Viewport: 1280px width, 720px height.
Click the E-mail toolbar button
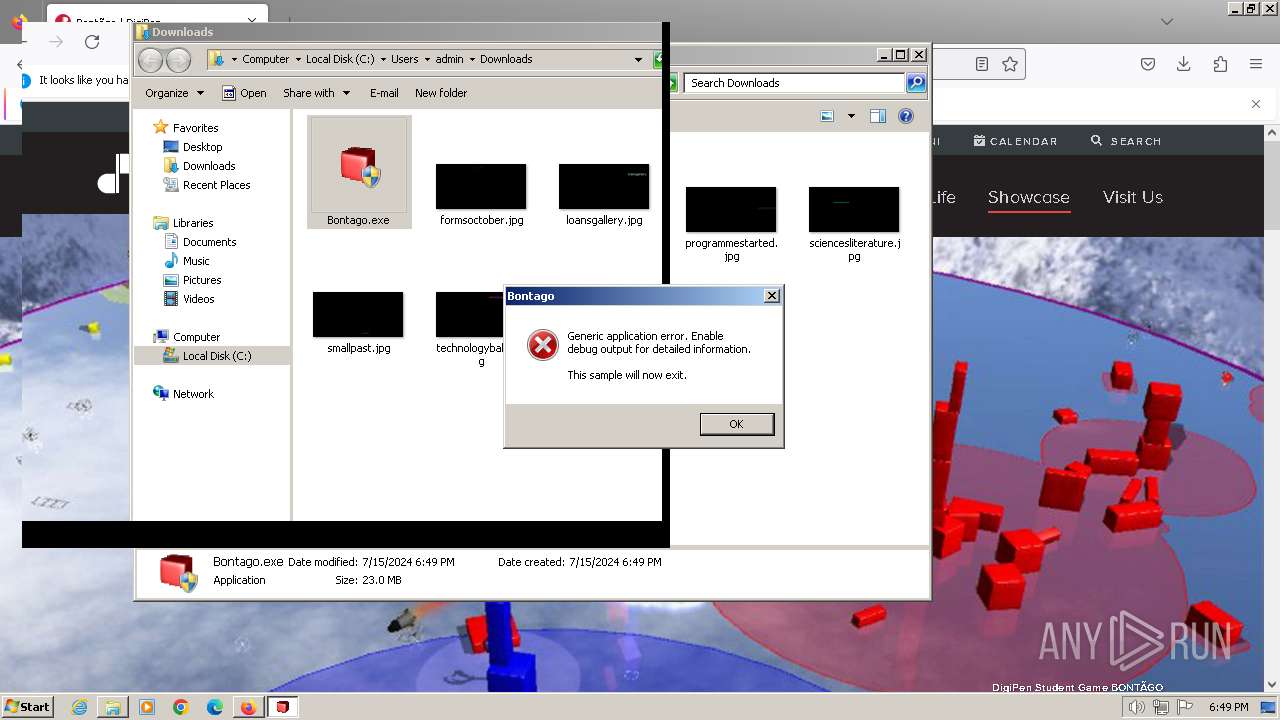tap(384, 93)
